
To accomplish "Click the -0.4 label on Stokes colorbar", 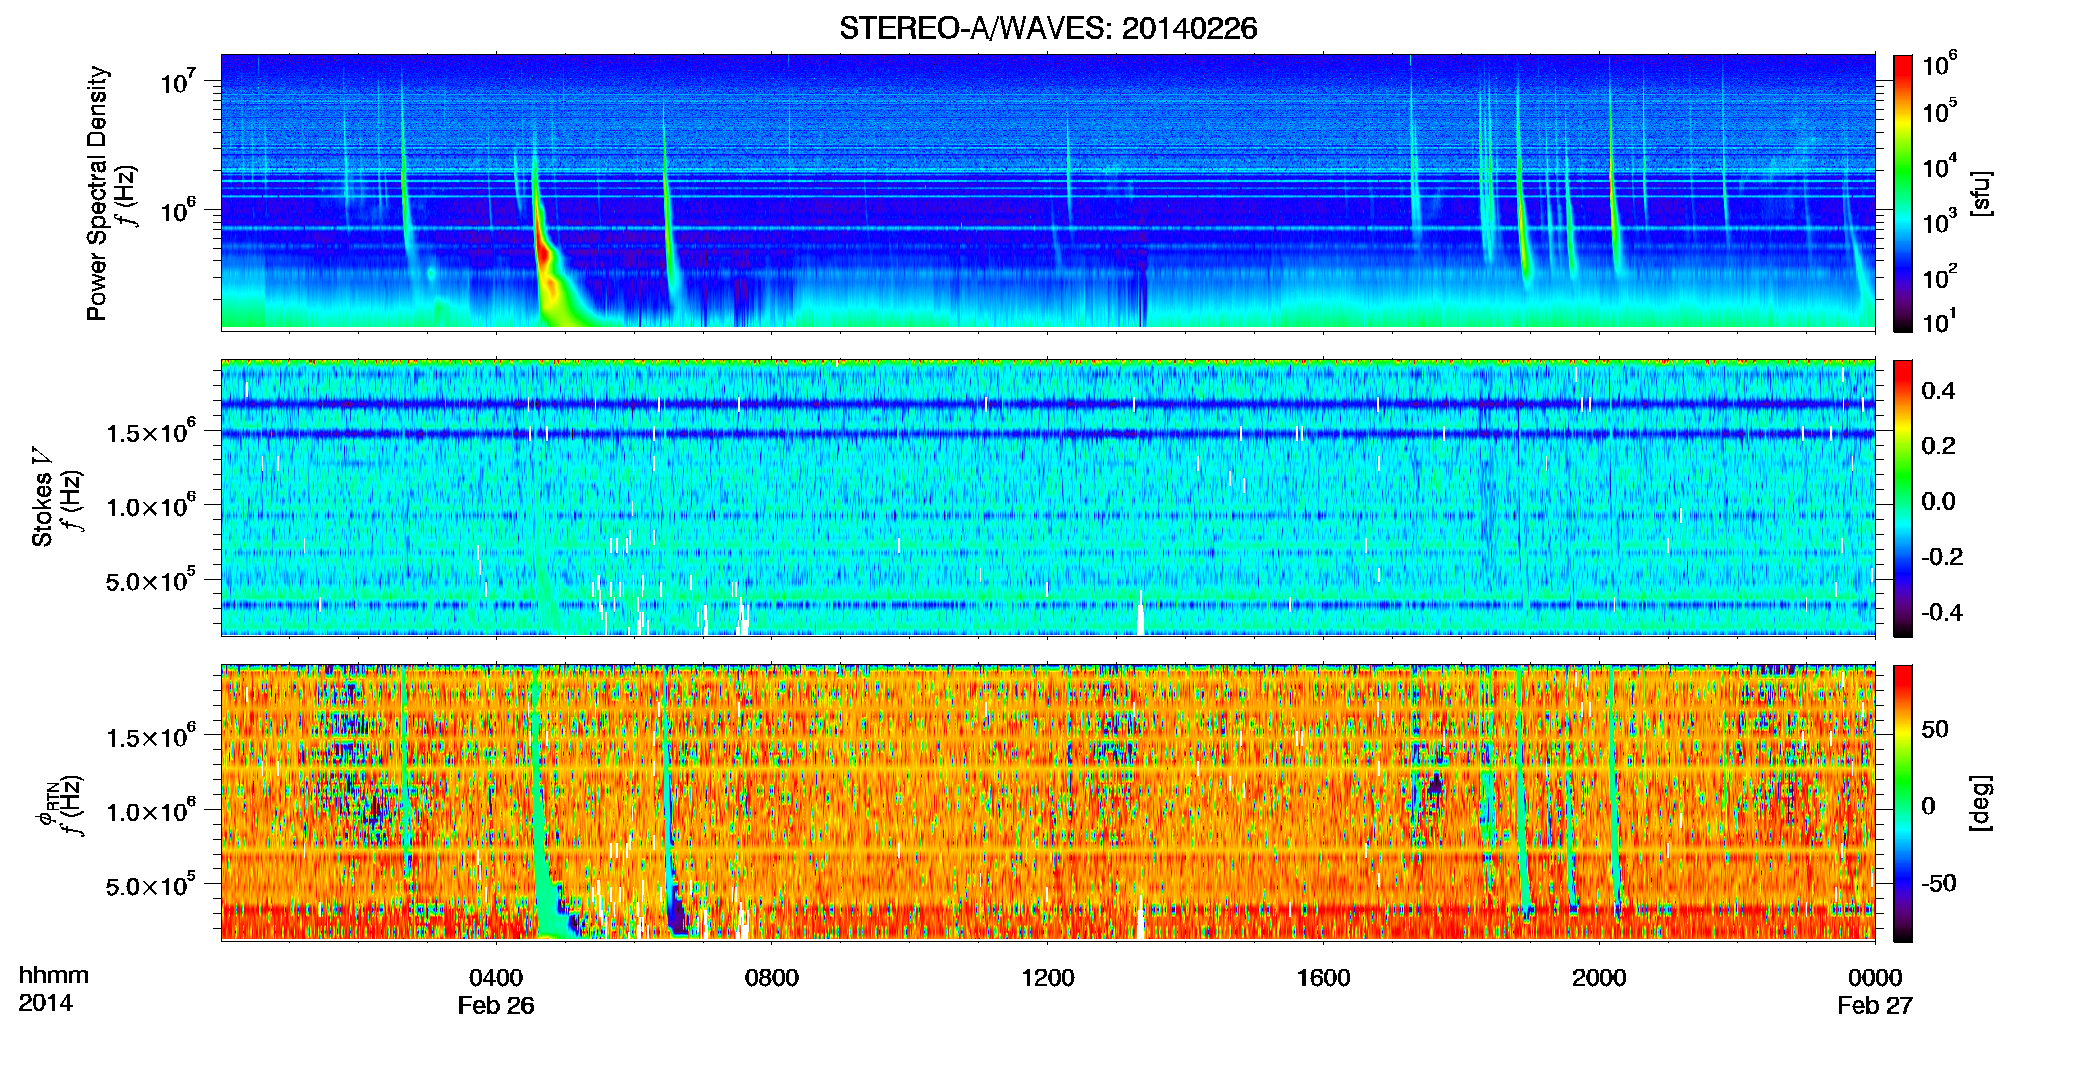I will point(1942,612).
